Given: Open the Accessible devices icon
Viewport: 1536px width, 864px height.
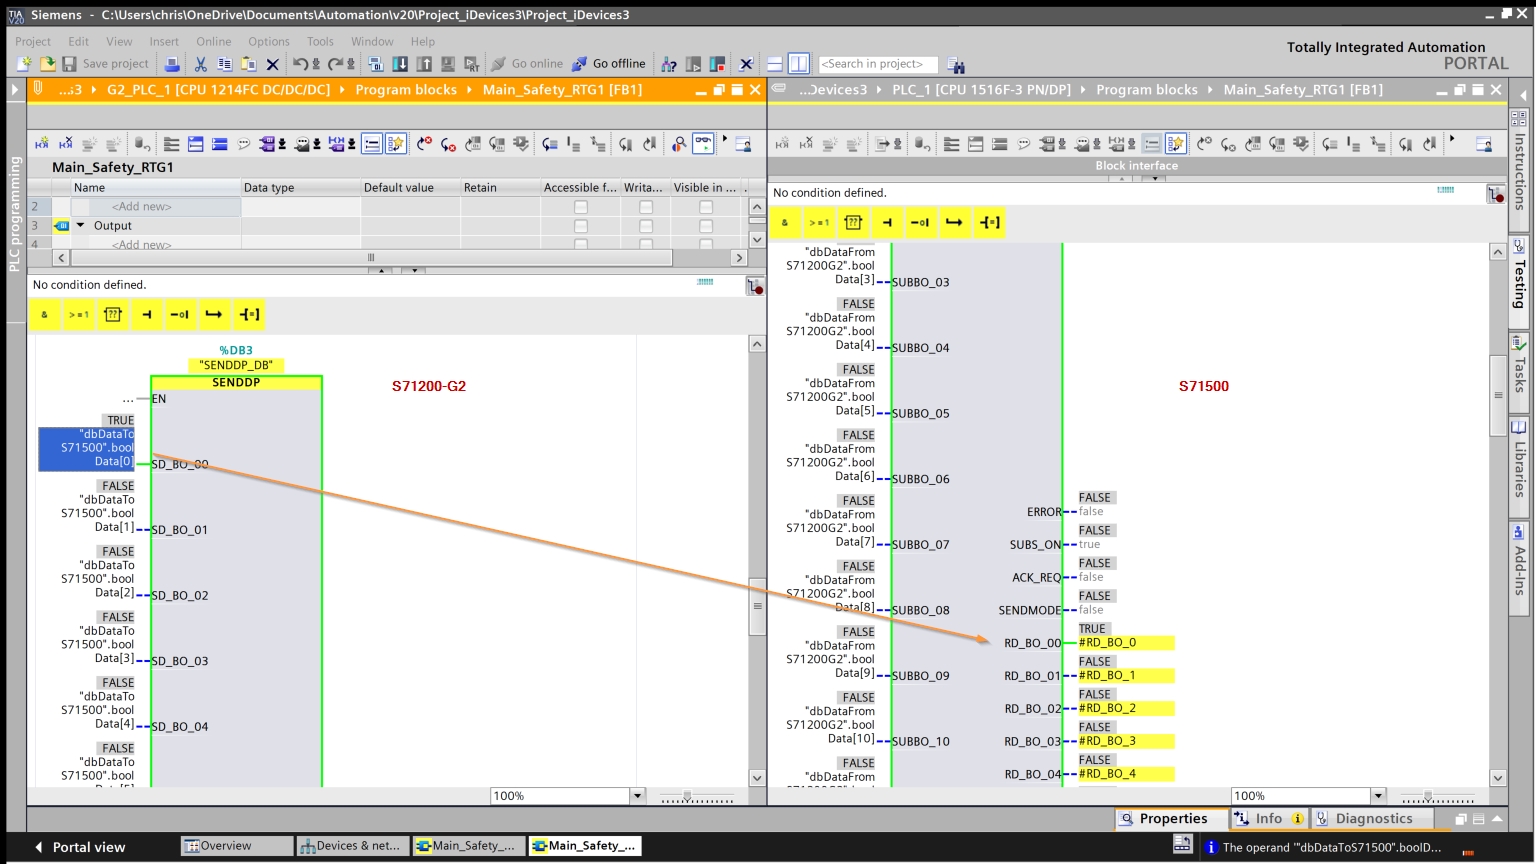Looking at the screenshot, I should click(669, 64).
